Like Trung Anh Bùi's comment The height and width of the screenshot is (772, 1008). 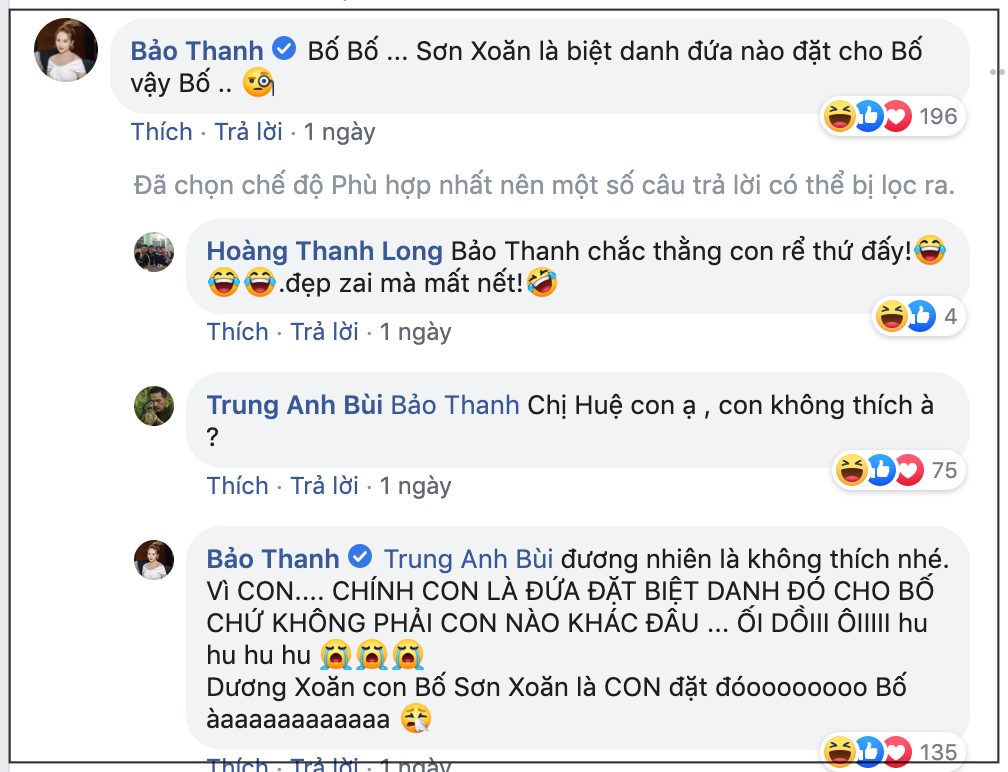coord(237,486)
